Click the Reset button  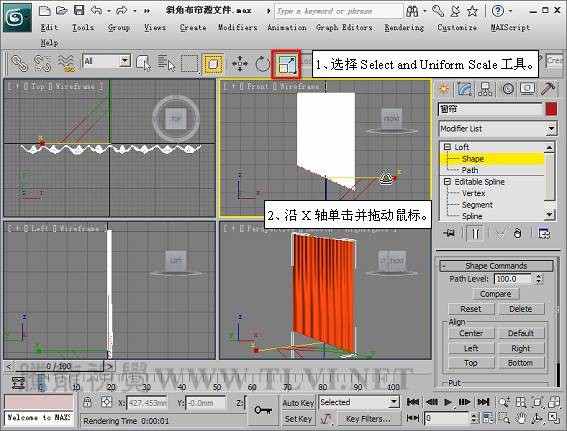[471, 309]
